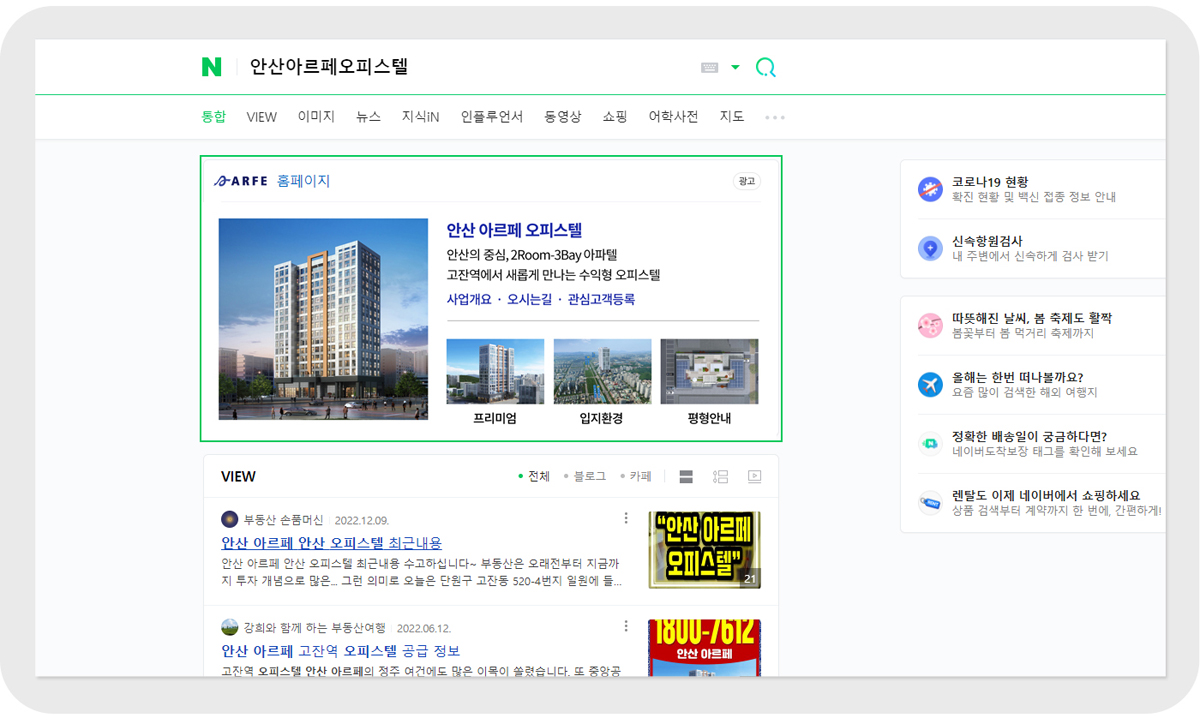
Task: Switch to the VIEW tab
Action: (261, 117)
